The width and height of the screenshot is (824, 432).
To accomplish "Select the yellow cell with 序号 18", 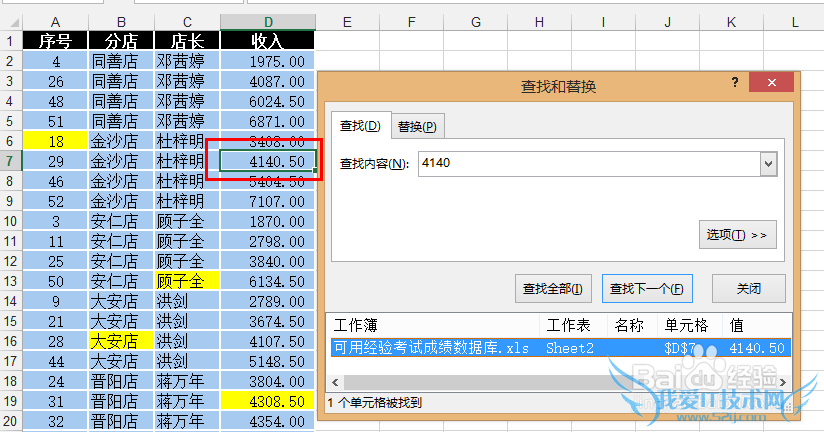I will 55,141.
